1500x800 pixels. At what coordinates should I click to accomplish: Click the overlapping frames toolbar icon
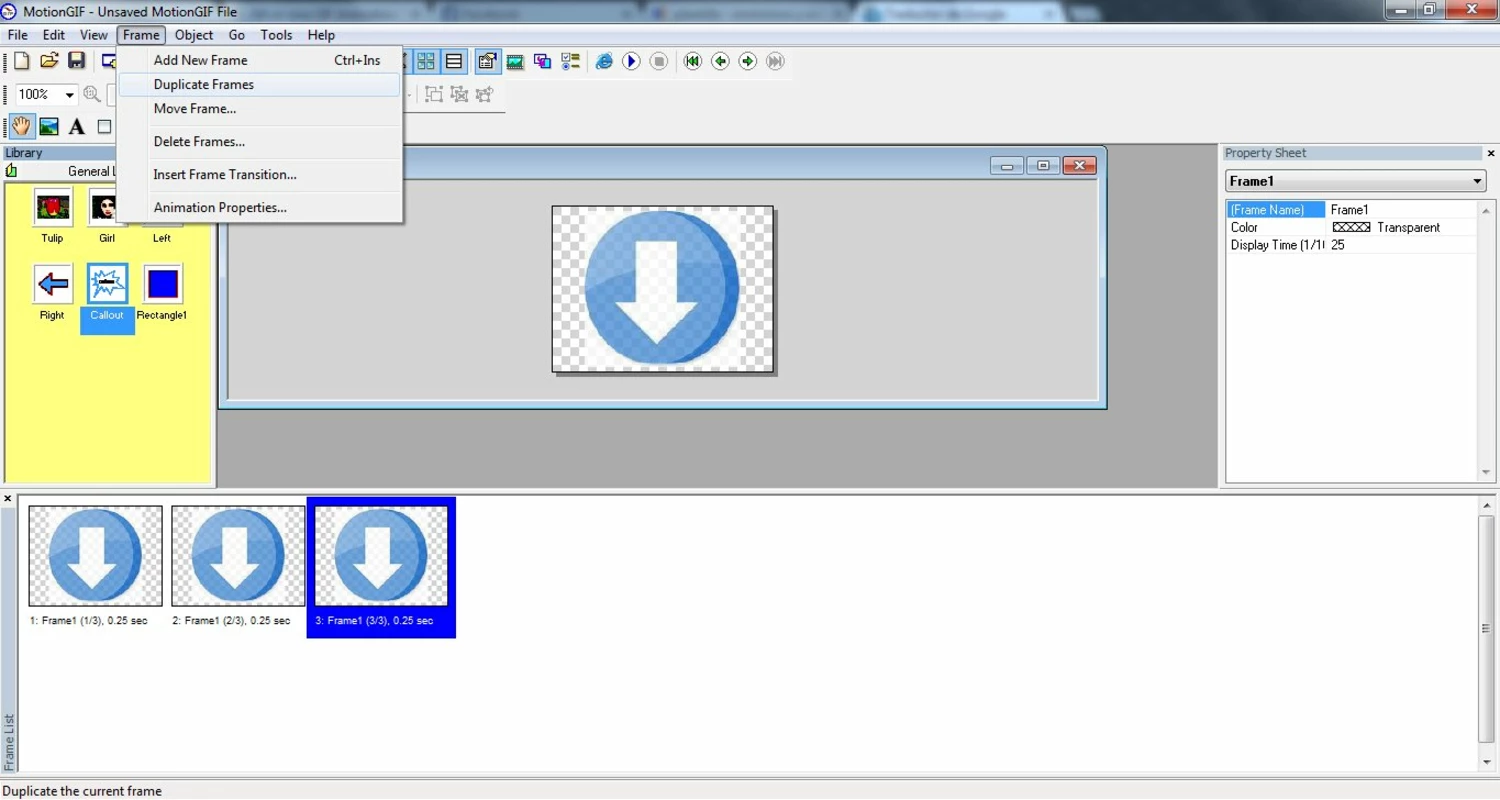[543, 61]
